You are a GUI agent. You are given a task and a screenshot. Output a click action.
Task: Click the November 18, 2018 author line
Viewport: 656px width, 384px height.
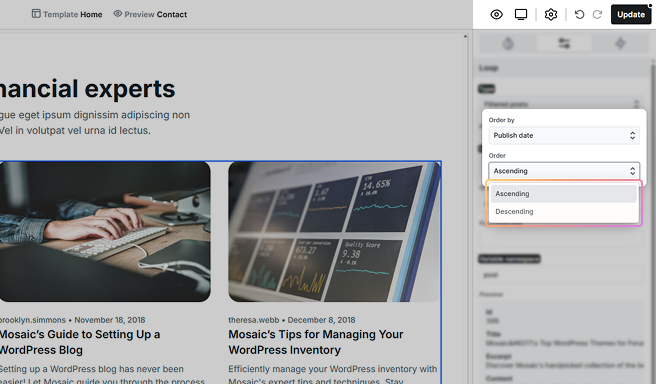coord(72,320)
